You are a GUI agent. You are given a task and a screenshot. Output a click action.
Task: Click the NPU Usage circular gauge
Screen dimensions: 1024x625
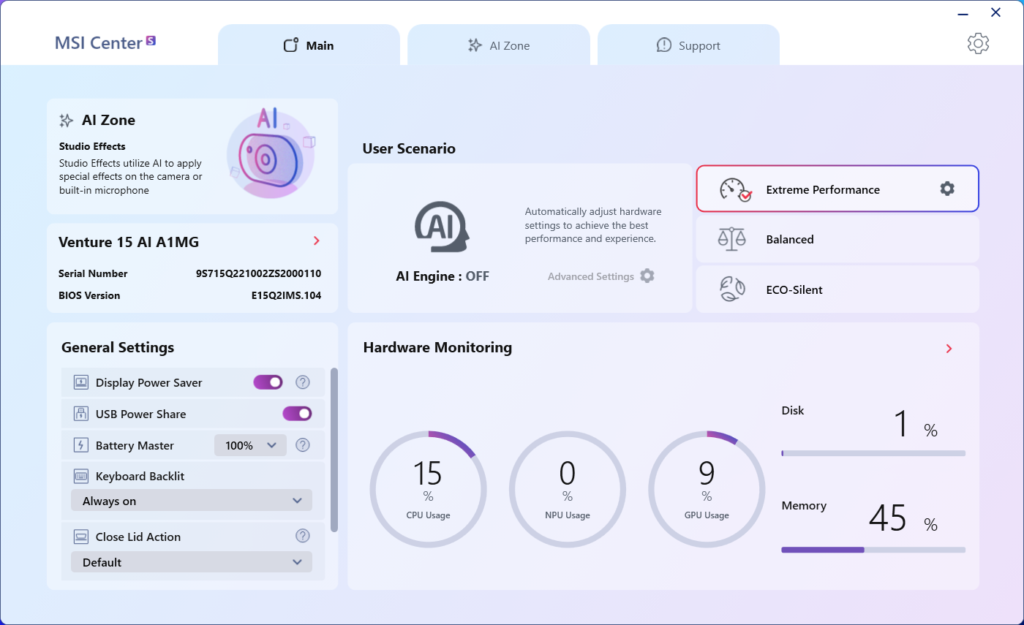point(567,489)
